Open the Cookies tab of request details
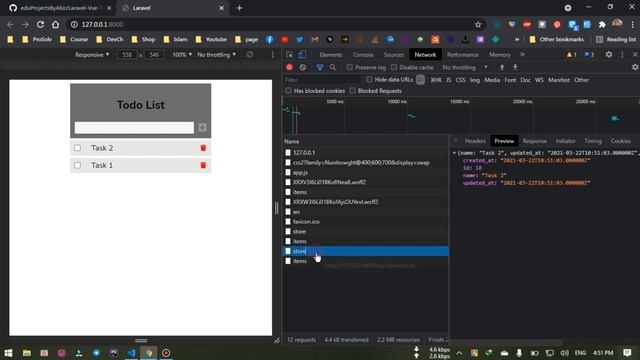Image resolution: width=640 pixels, height=360 pixels. tap(620, 141)
